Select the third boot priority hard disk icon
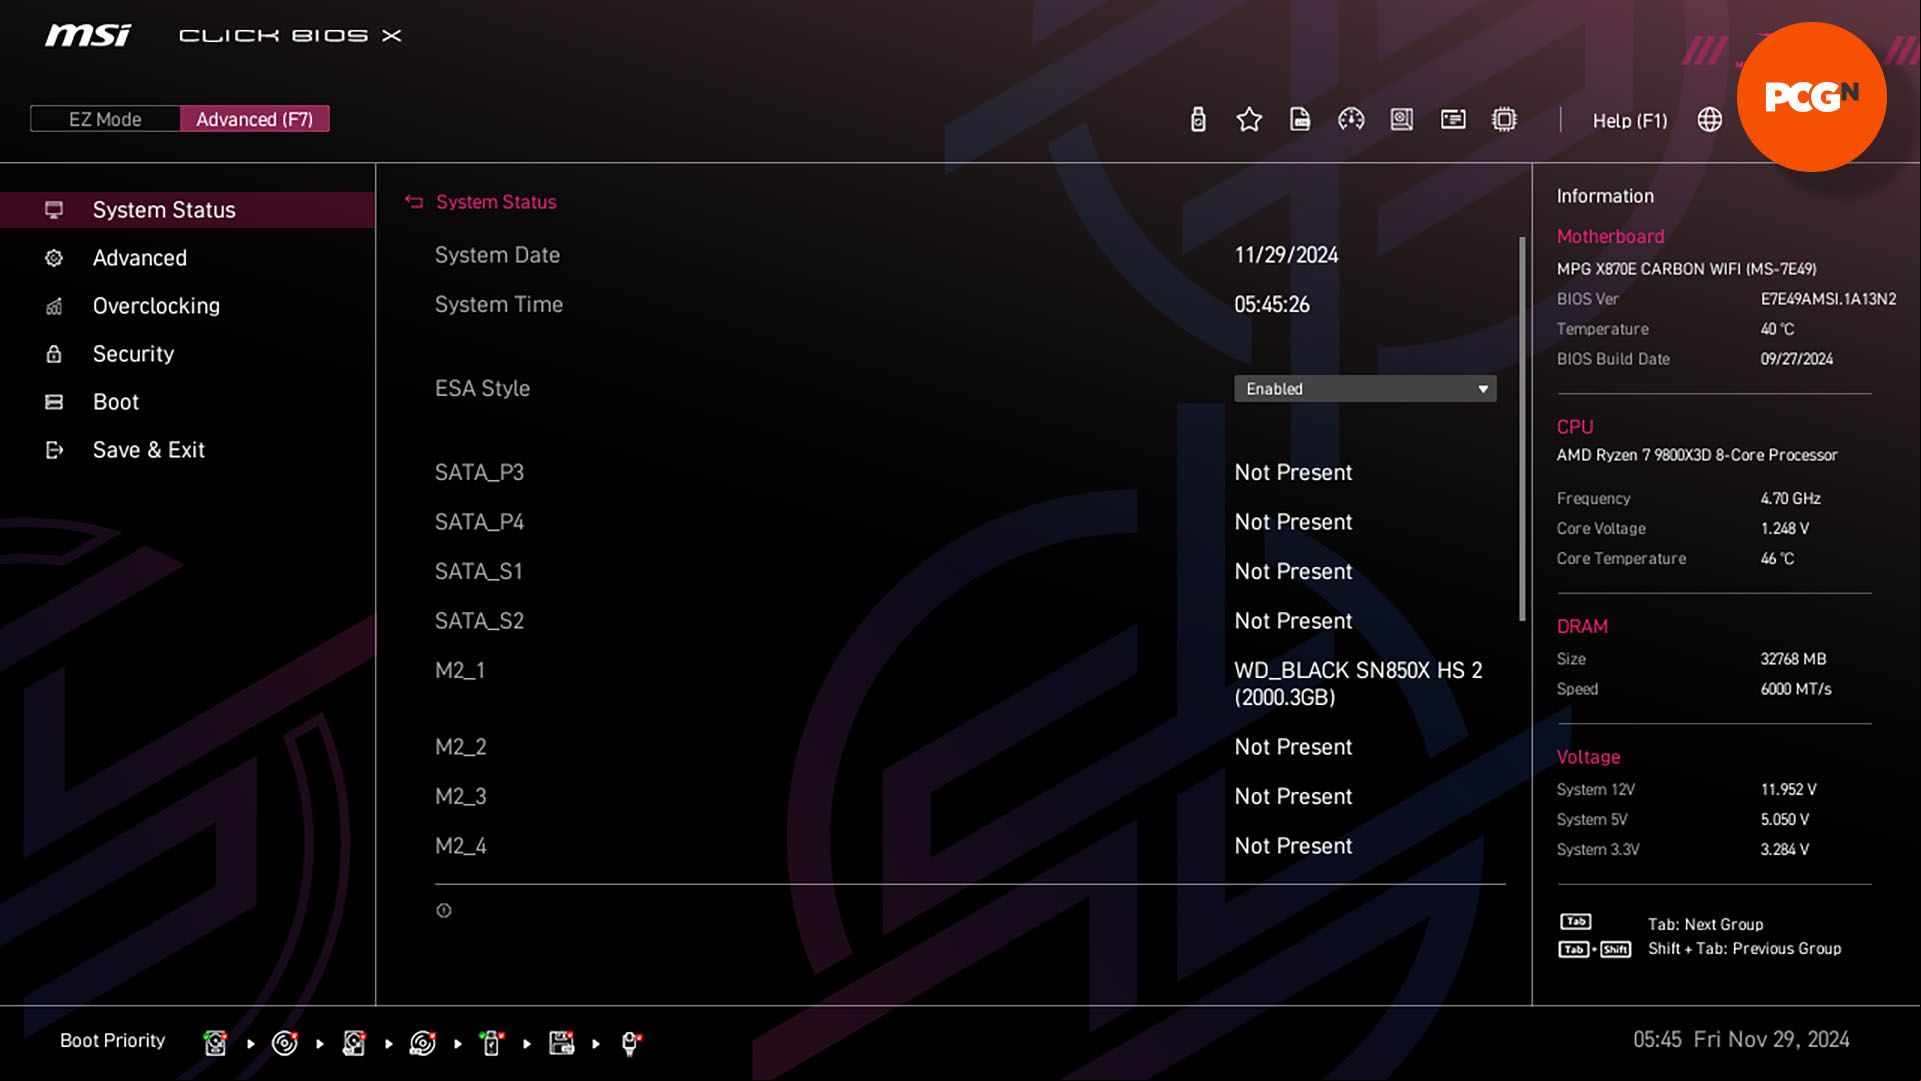The height and width of the screenshot is (1081, 1921). (354, 1043)
